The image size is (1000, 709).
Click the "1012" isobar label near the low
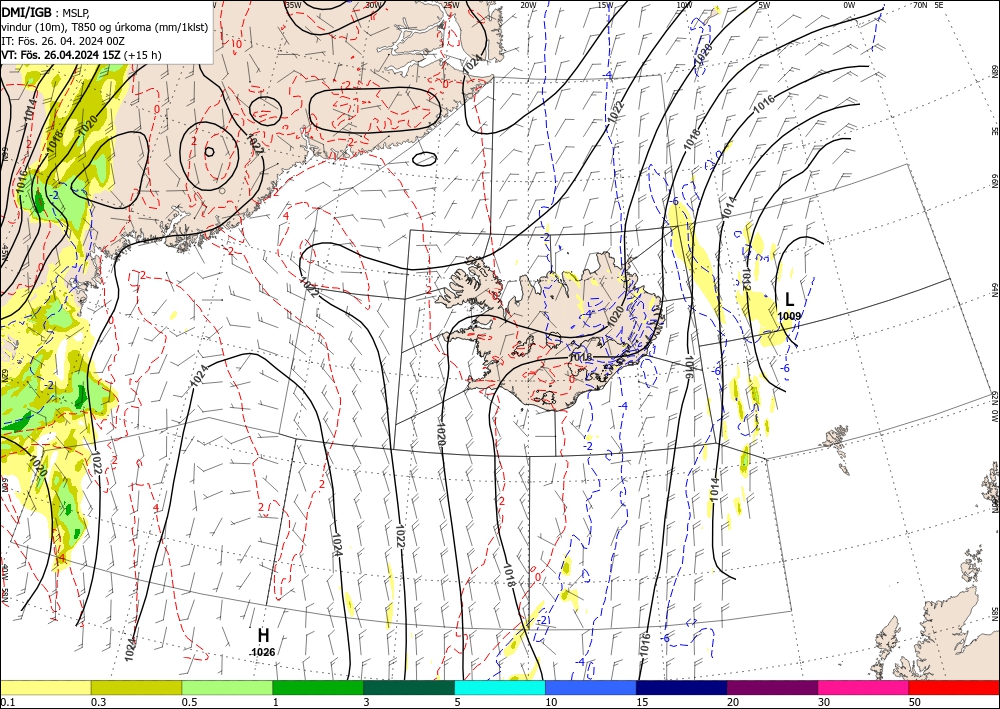(746, 280)
